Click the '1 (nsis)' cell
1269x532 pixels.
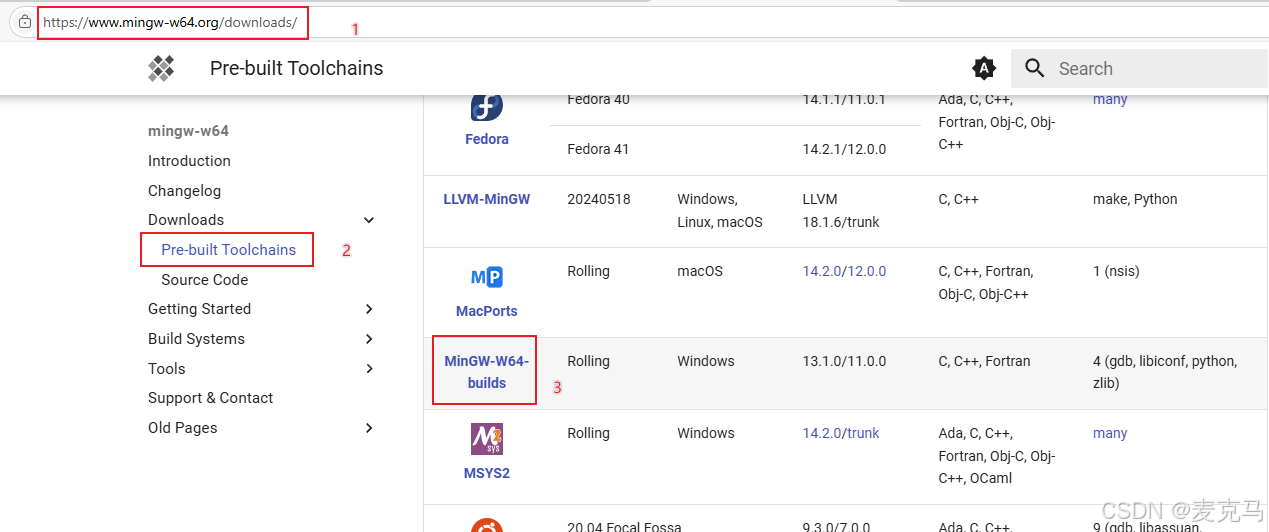click(1116, 271)
